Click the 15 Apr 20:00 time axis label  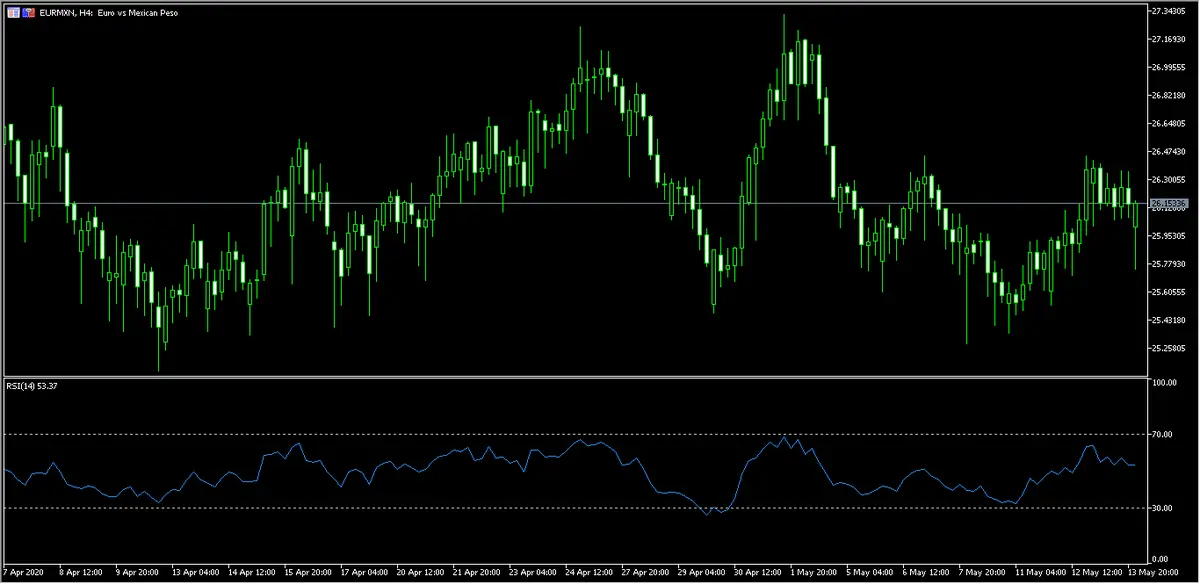coord(309,575)
